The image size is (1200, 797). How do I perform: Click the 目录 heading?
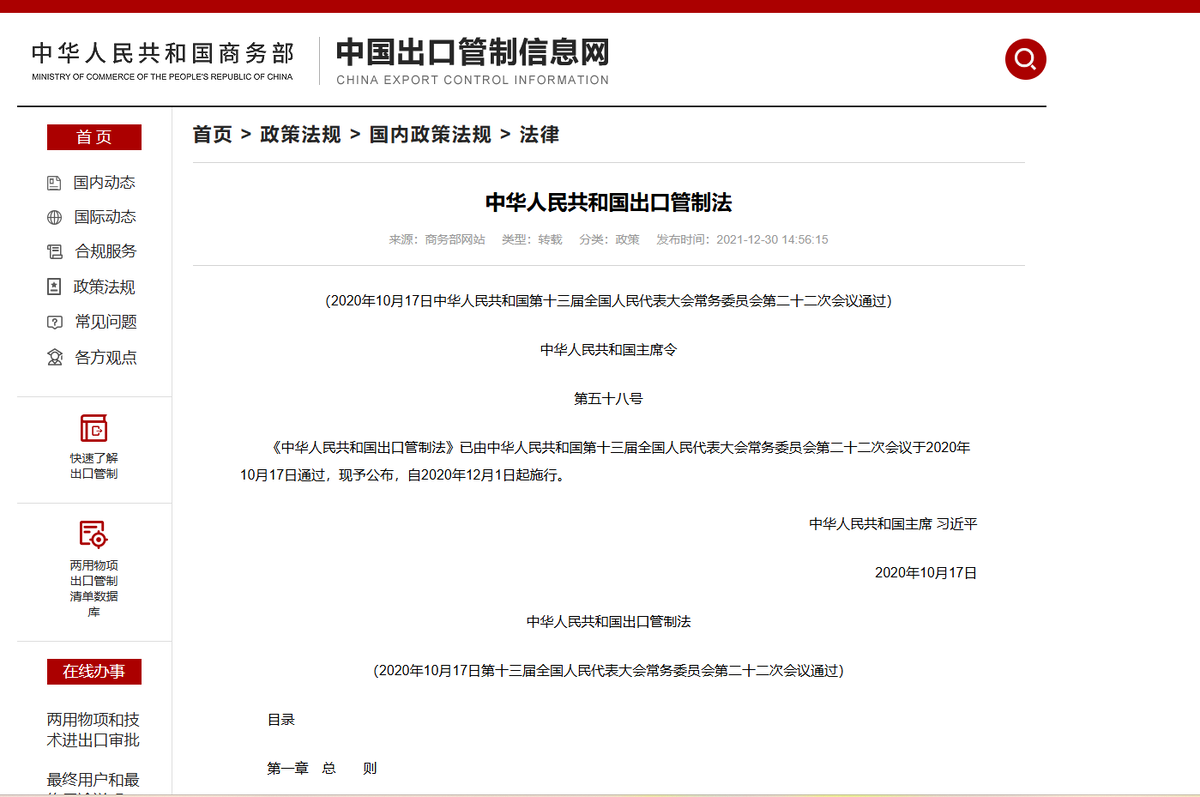coord(281,719)
